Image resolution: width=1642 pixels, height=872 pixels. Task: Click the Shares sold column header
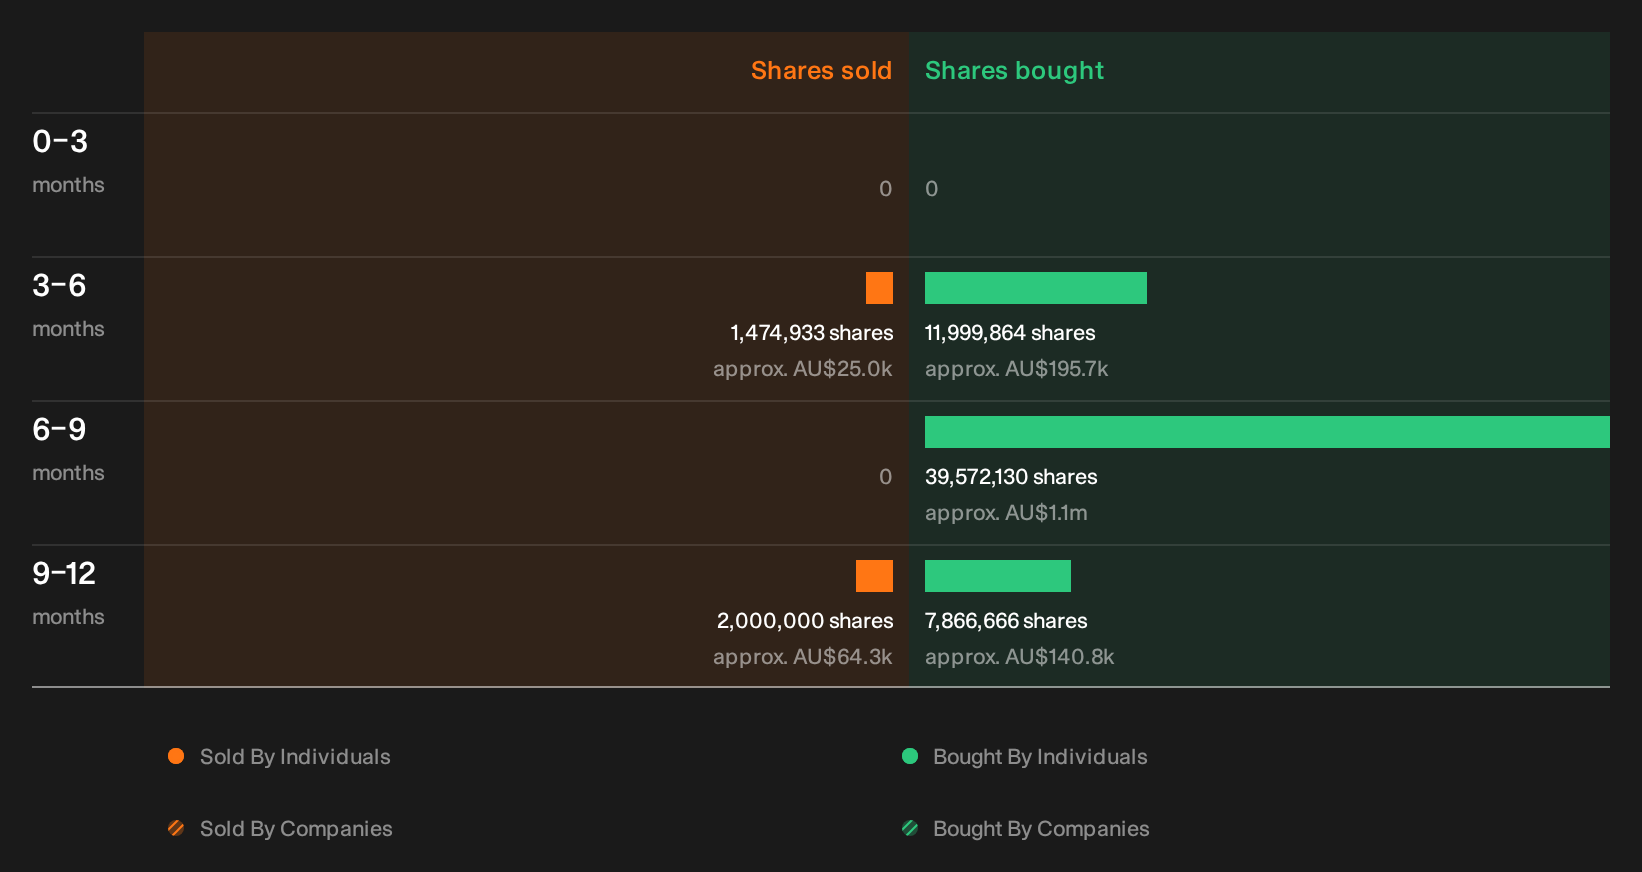tap(821, 71)
